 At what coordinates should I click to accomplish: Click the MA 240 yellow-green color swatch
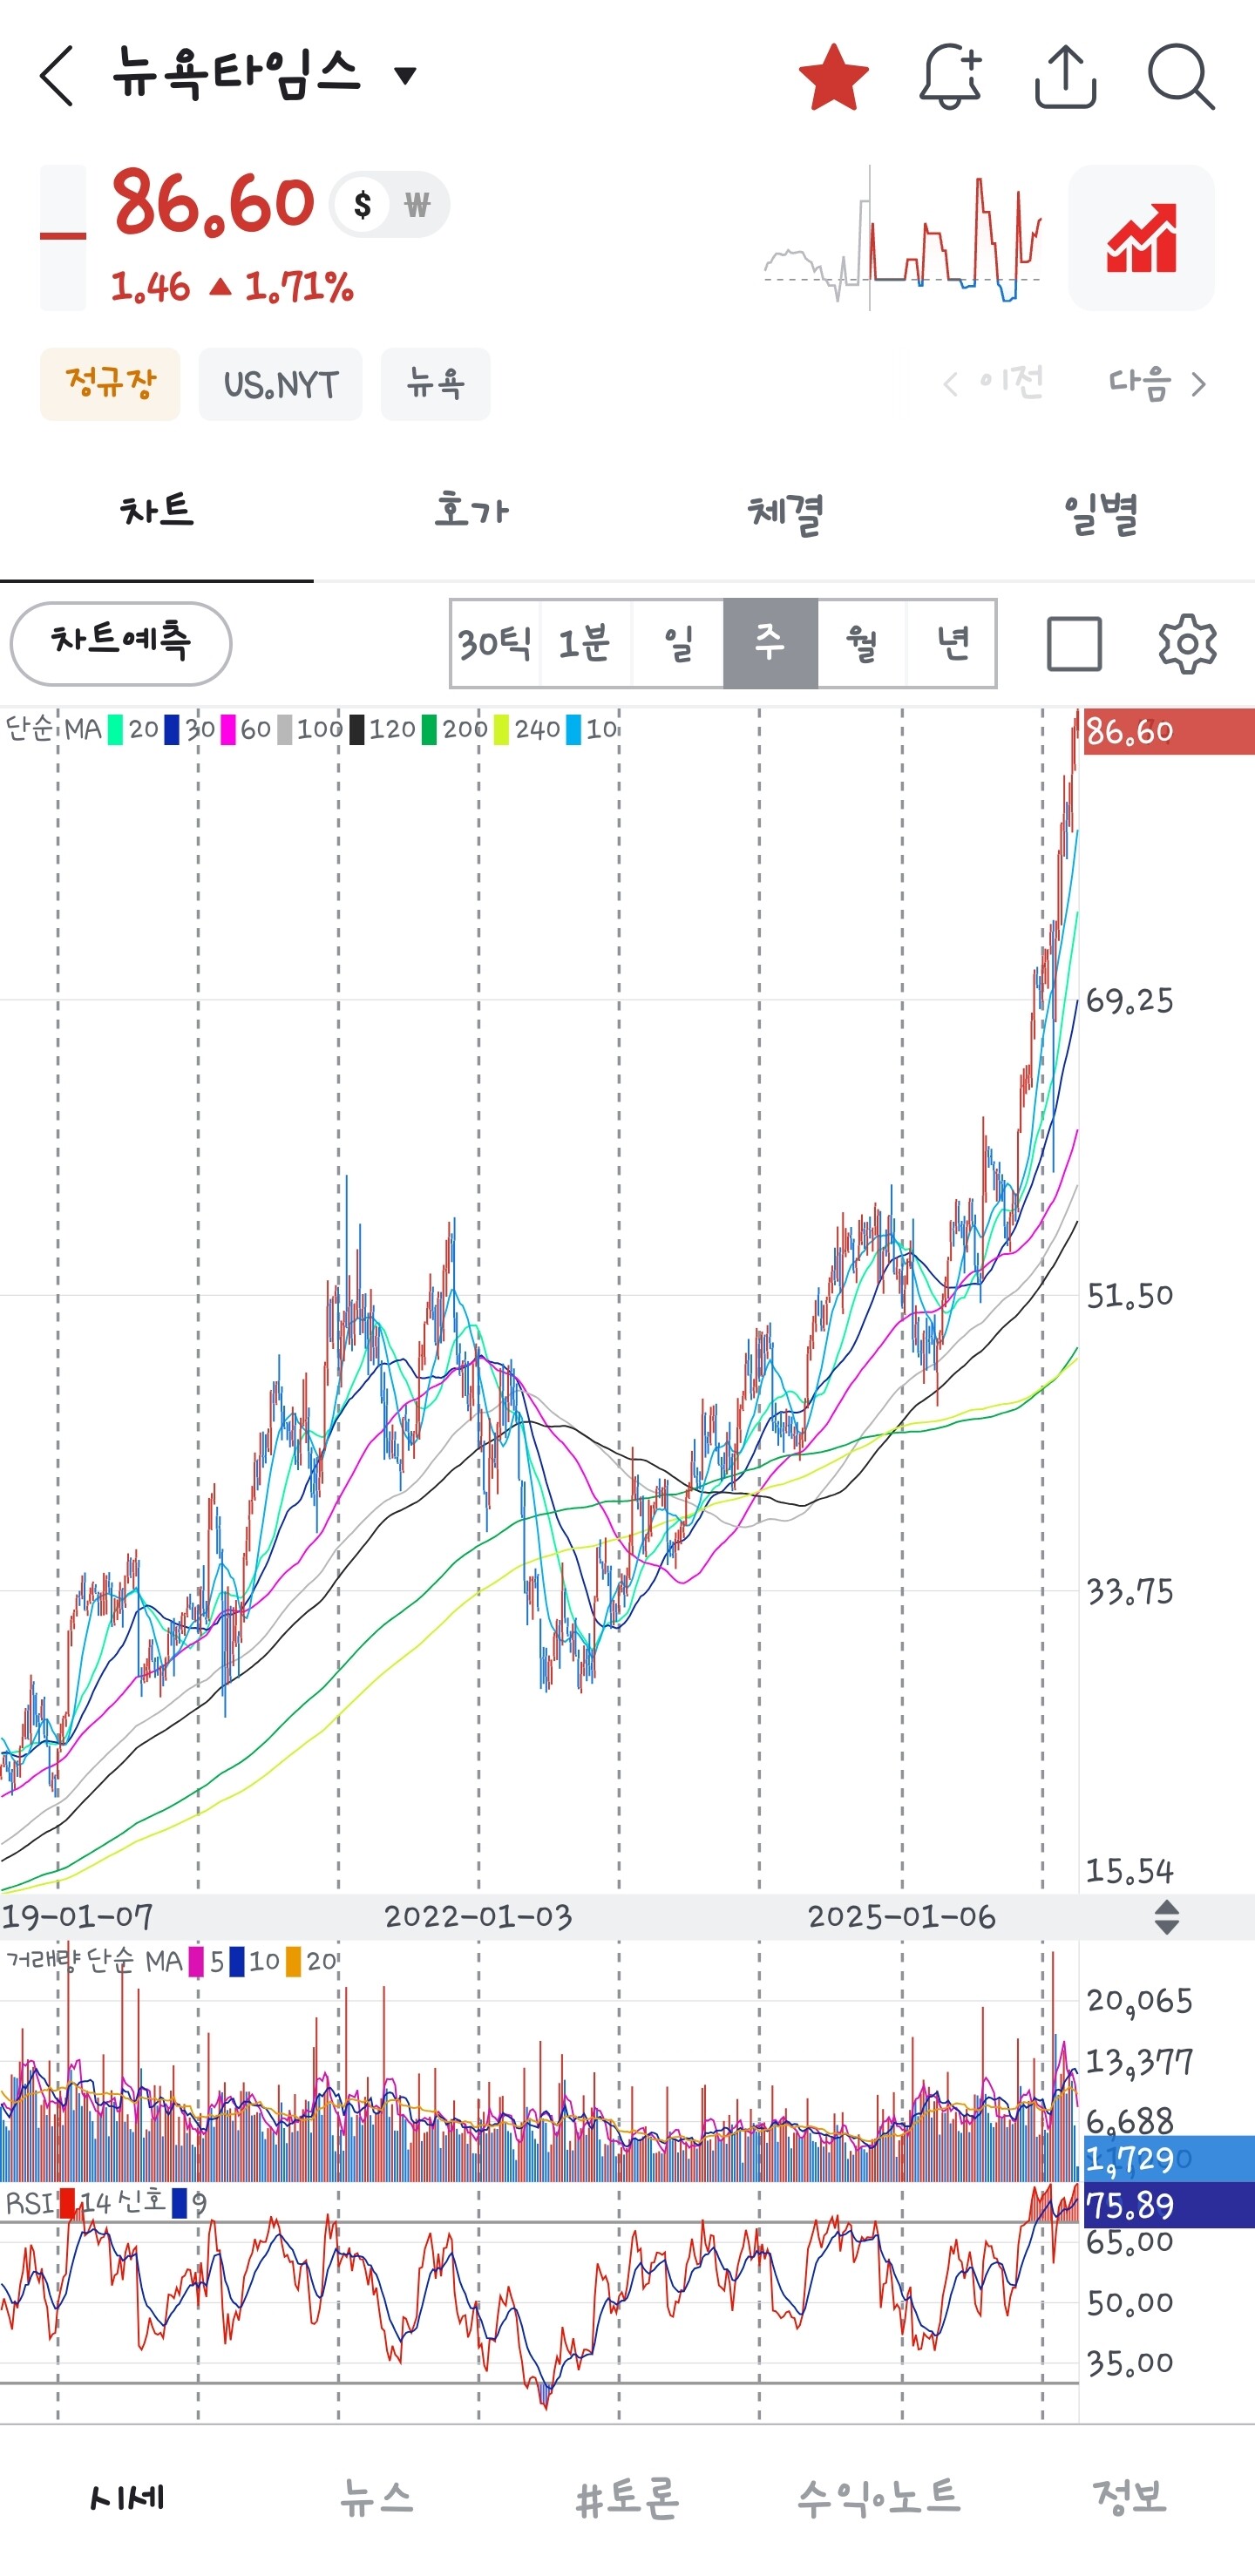tap(501, 729)
